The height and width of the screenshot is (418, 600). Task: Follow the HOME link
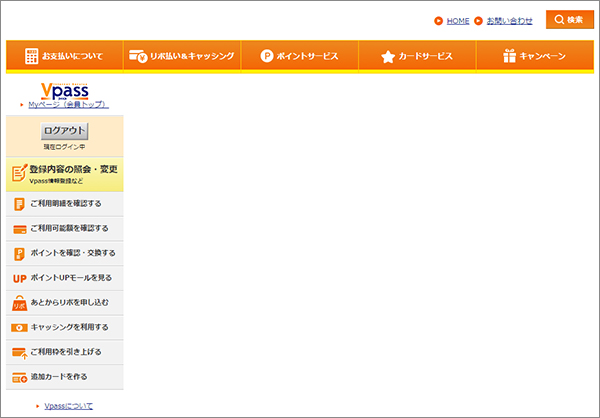click(458, 21)
